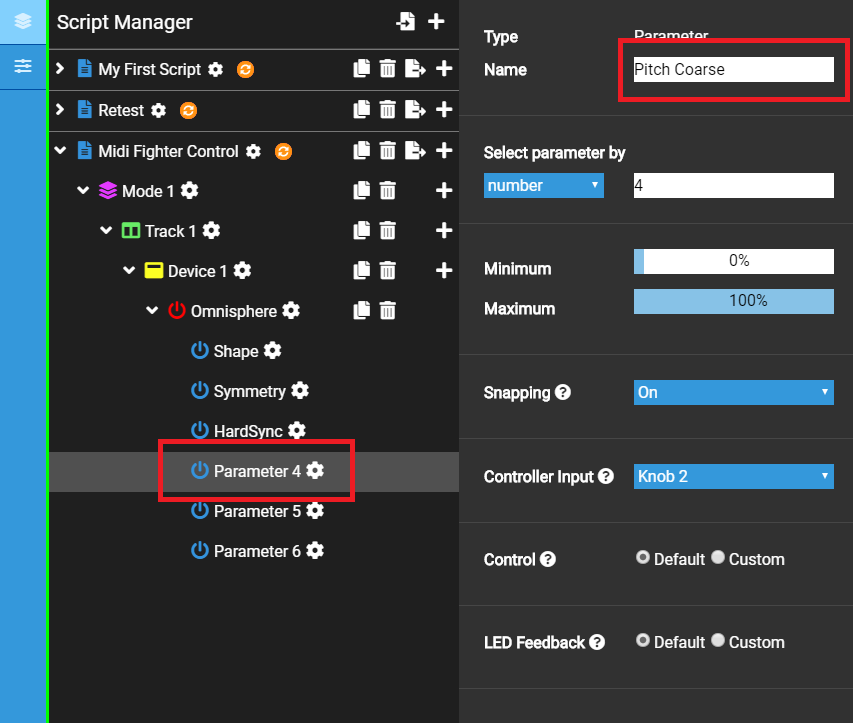Click the import script icon in Script Manager header

pos(406,21)
